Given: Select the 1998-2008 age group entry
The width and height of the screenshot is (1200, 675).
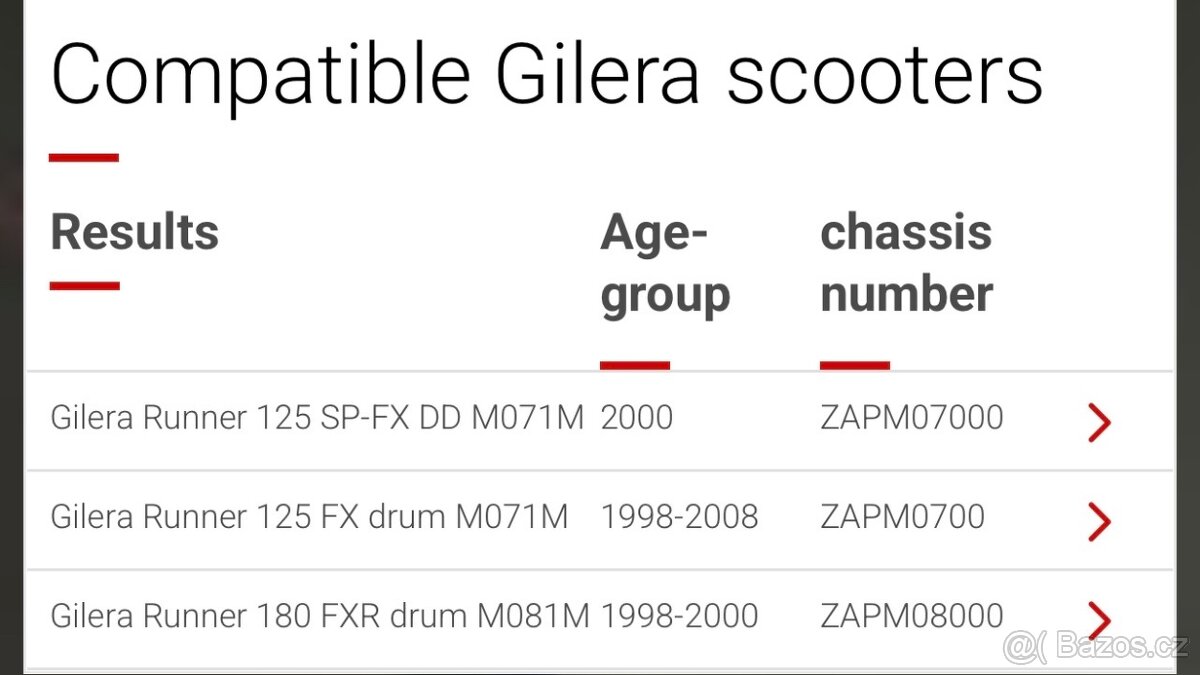Looking at the screenshot, I should (679, 516).
